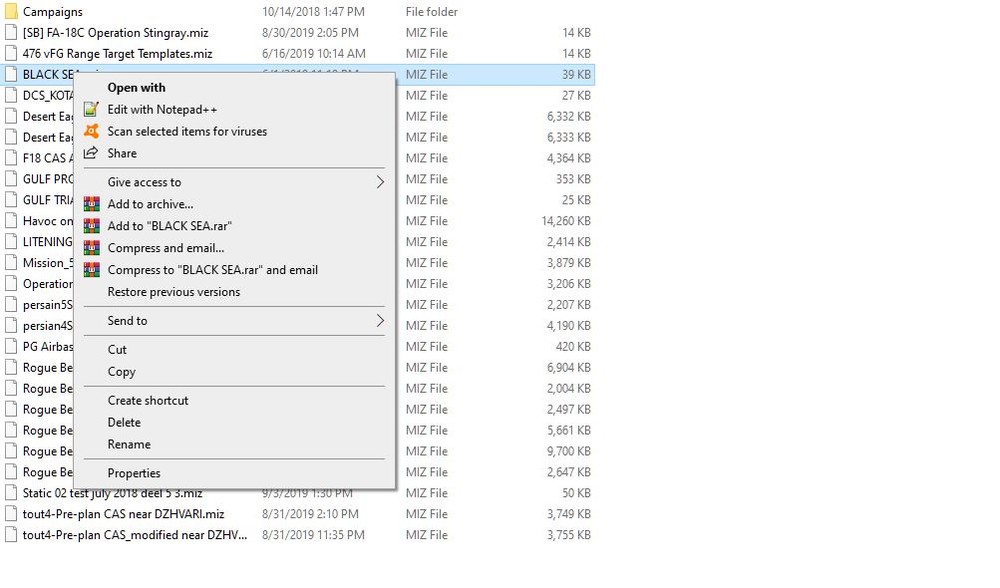Choose Cut from the context menu
The width and height of the screenshot is (1000, 588).
coord(117,349)
